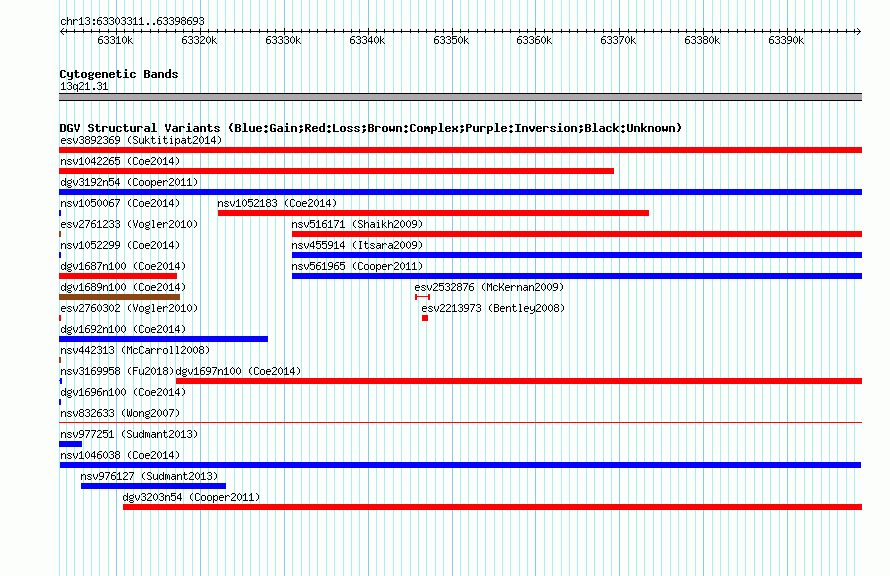Click the dgv1696n100 (Coe2014) label
This screenshot has height=576, width=890.
pos(123,392)
